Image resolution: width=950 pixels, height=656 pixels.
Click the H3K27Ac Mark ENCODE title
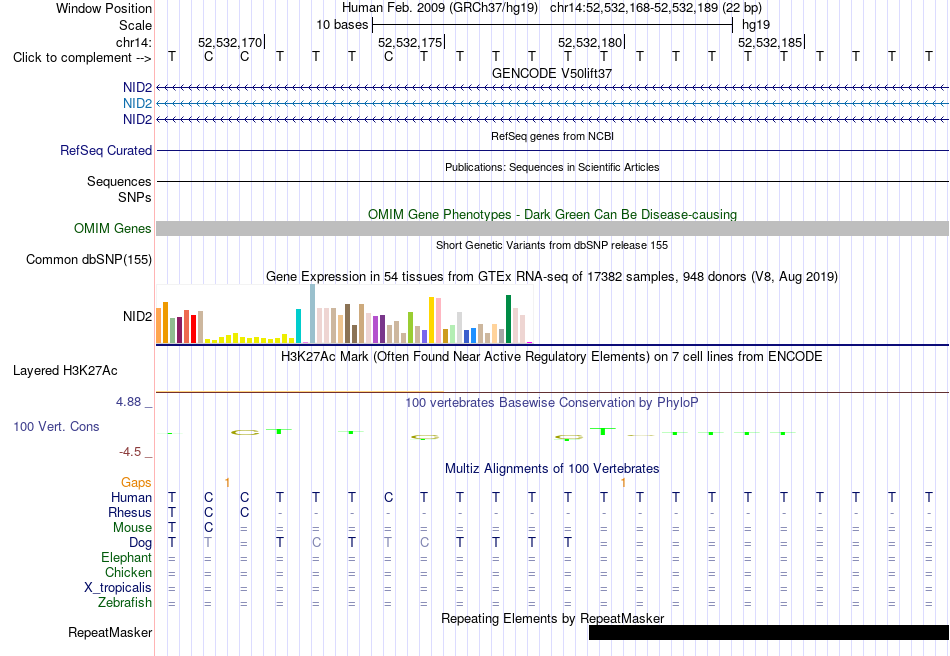[x=552, y=356]
